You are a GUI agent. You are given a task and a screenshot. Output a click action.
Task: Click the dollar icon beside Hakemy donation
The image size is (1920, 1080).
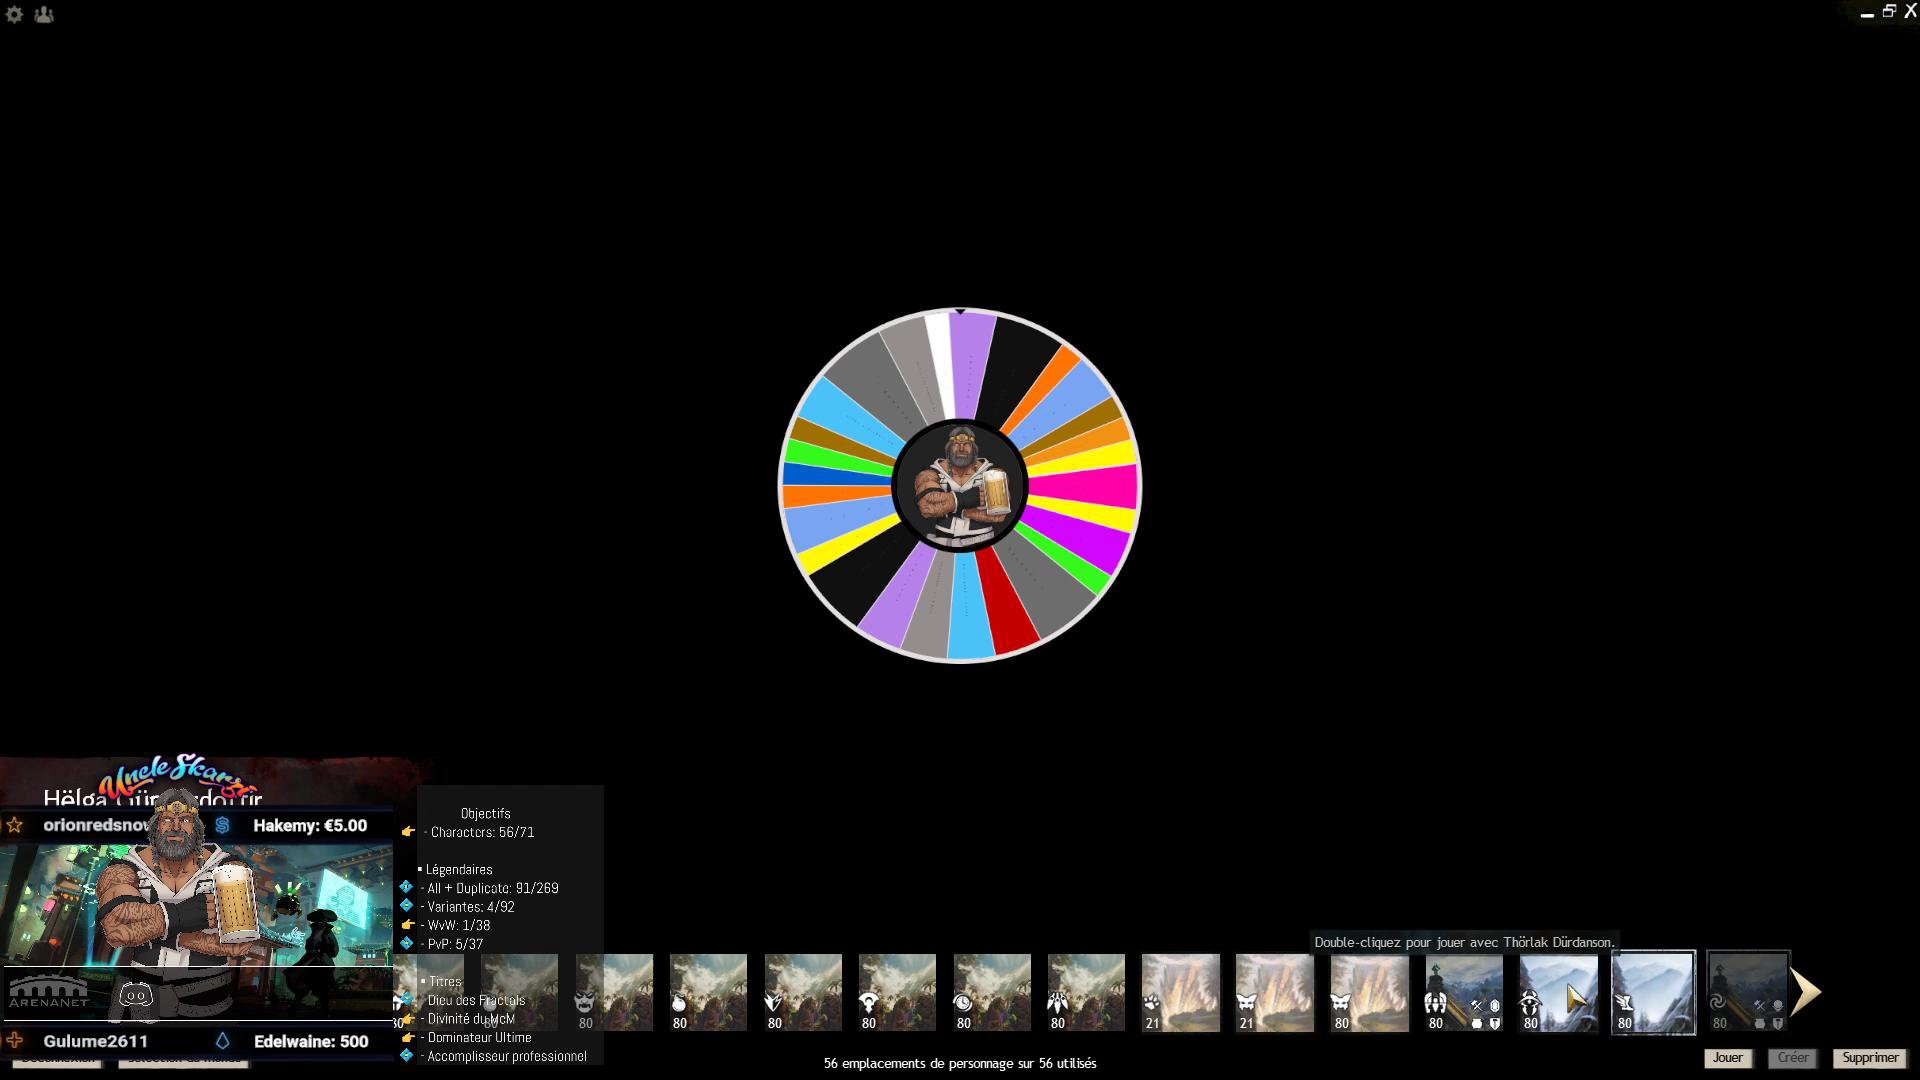tap(222, 825)
